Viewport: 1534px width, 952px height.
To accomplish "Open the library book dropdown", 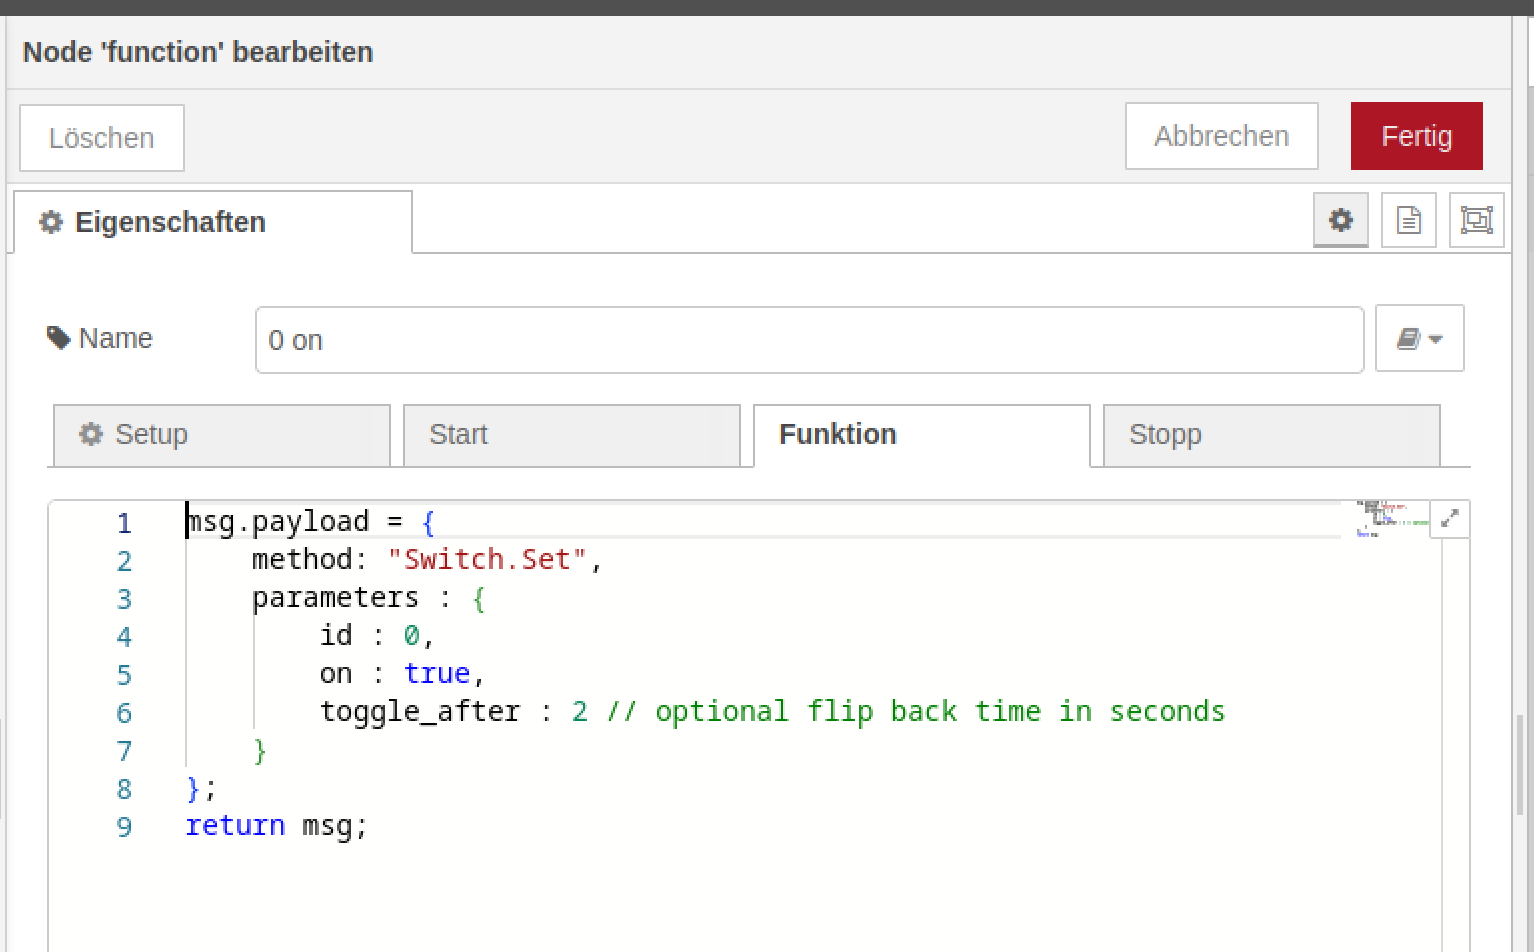I will tap(1419, 339).
